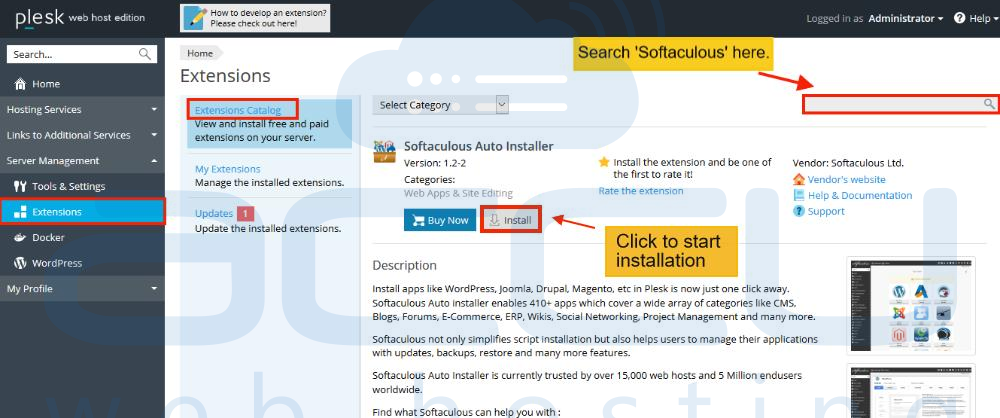Collapse the Server Management section
The height and width of the screenshot is (418, 1000).
(x=82, y=161)
